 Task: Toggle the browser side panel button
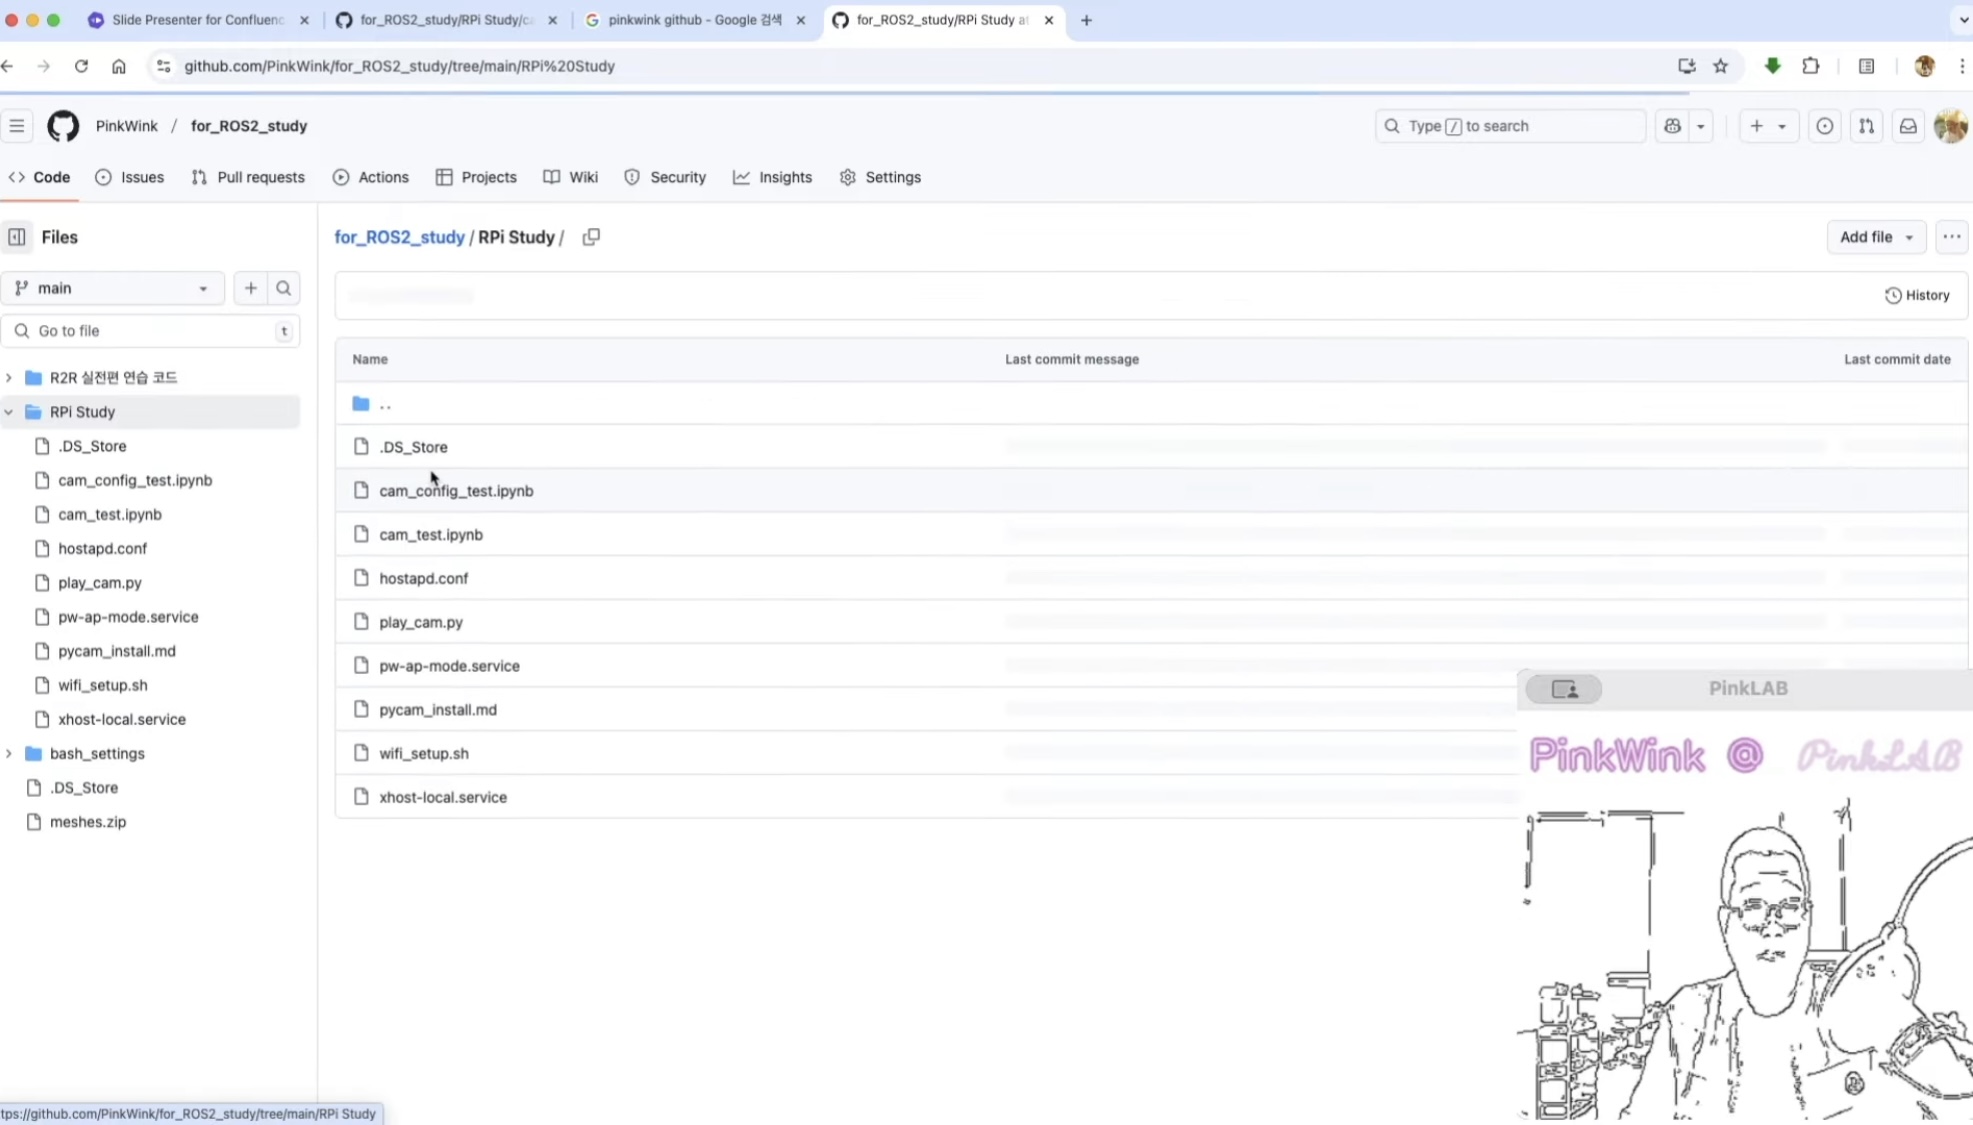[1866, 66]
